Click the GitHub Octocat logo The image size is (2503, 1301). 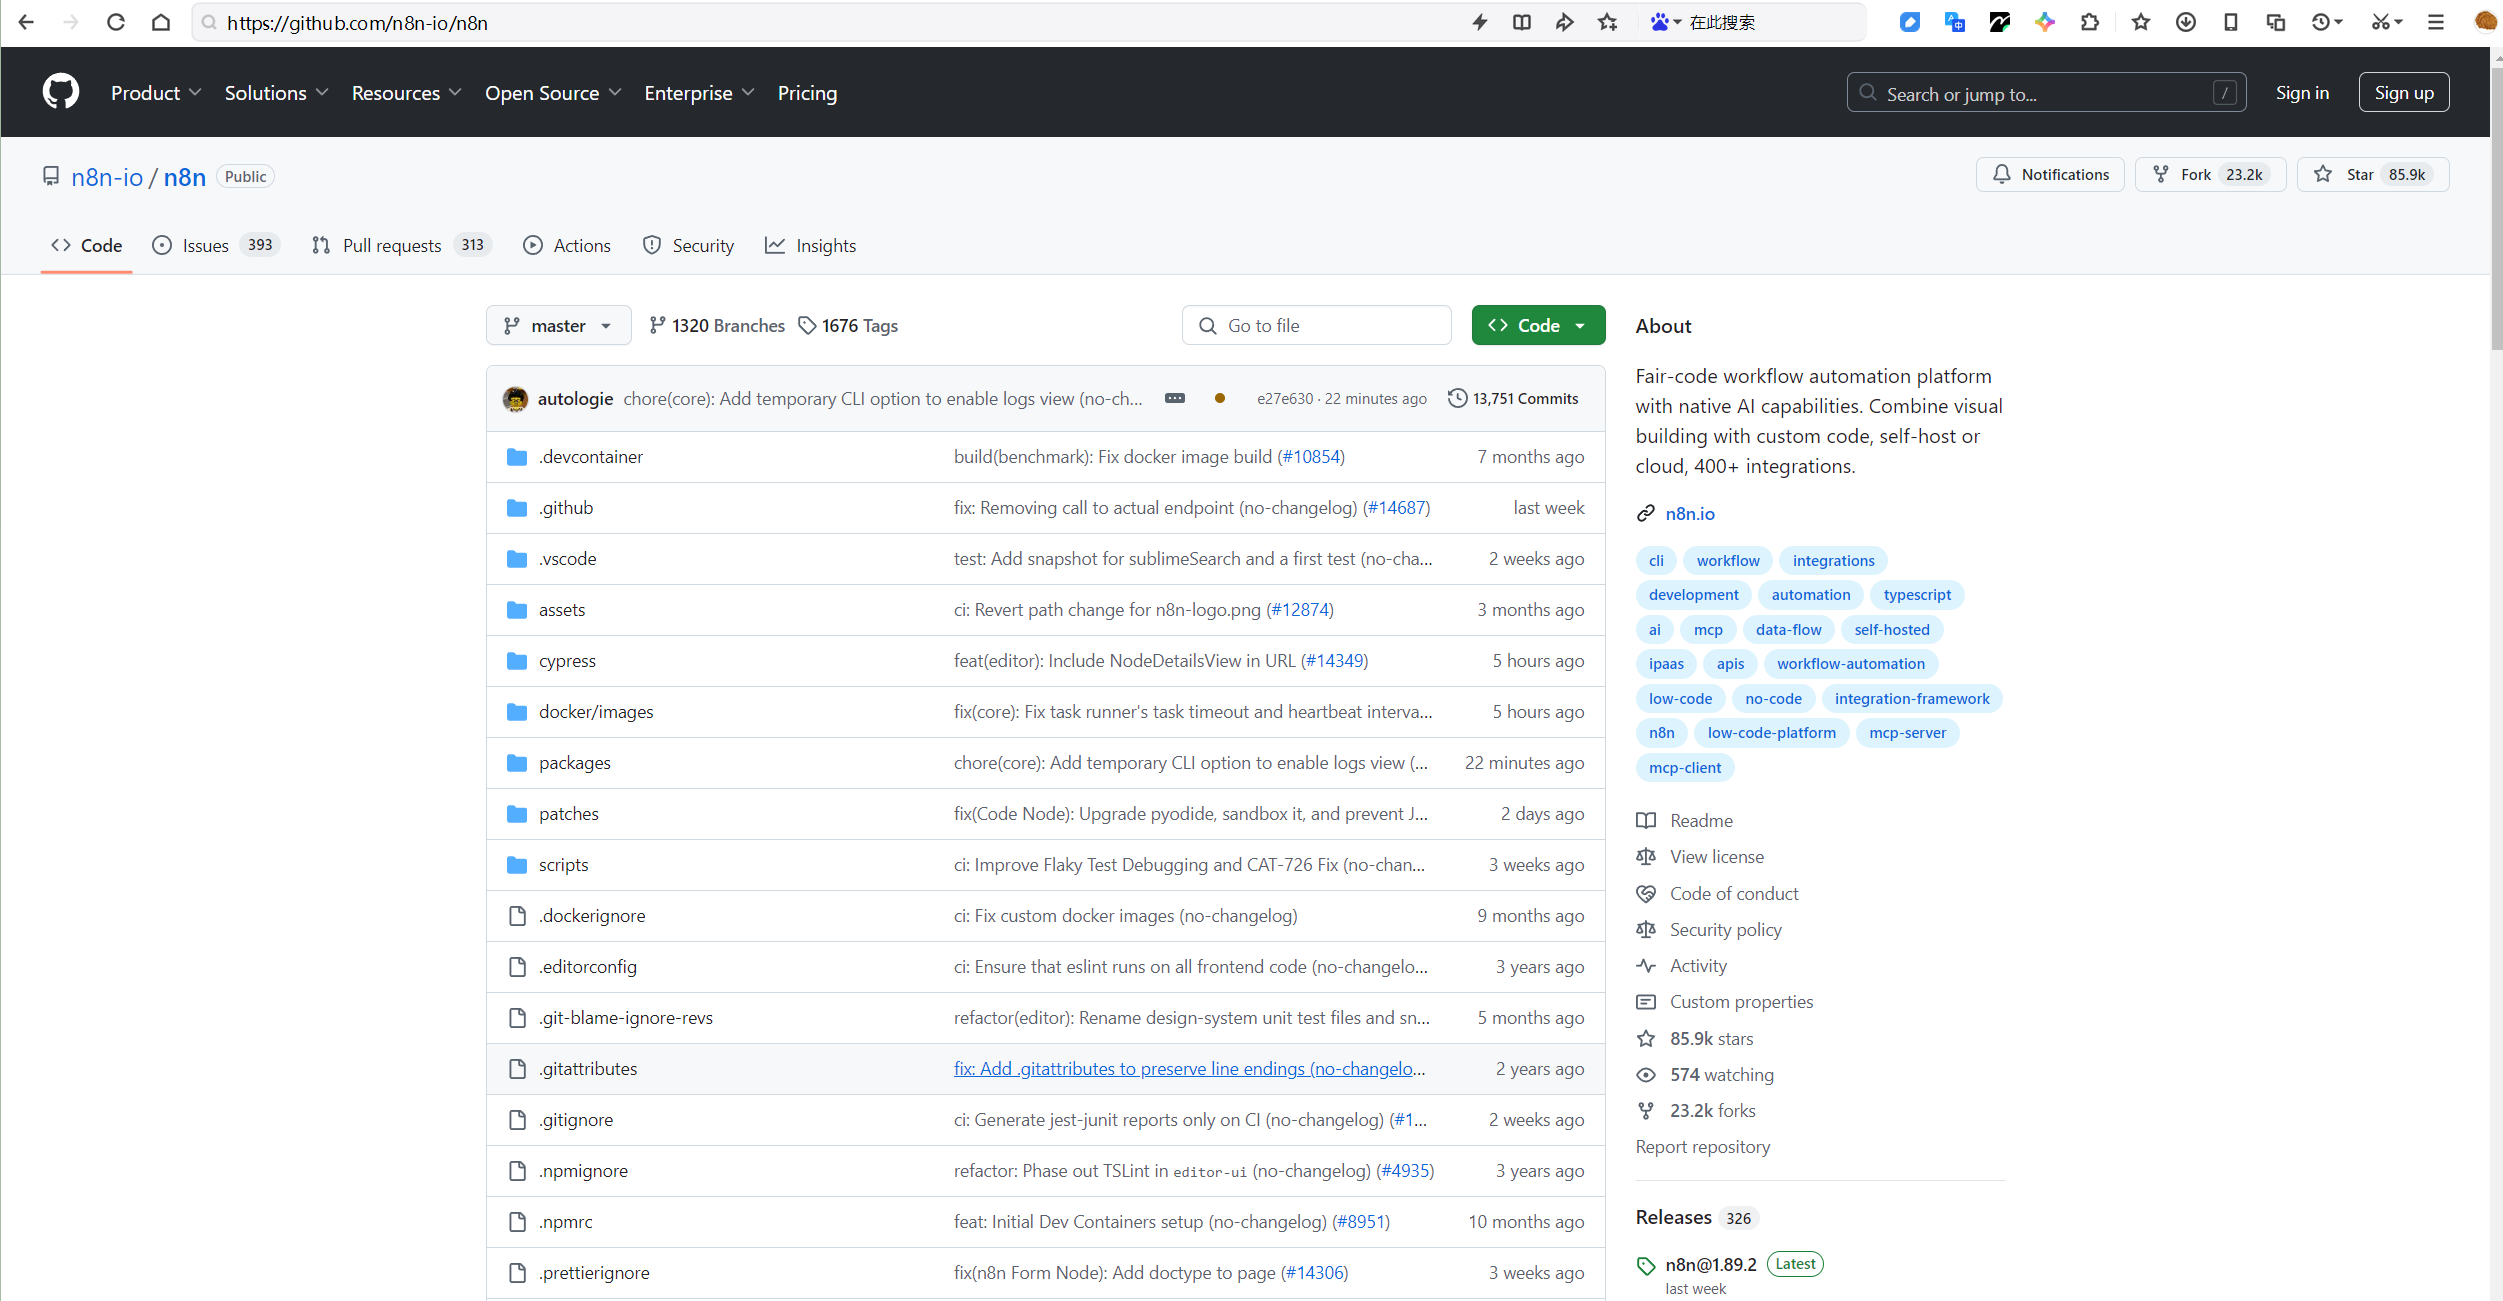(x=61, y=92)
